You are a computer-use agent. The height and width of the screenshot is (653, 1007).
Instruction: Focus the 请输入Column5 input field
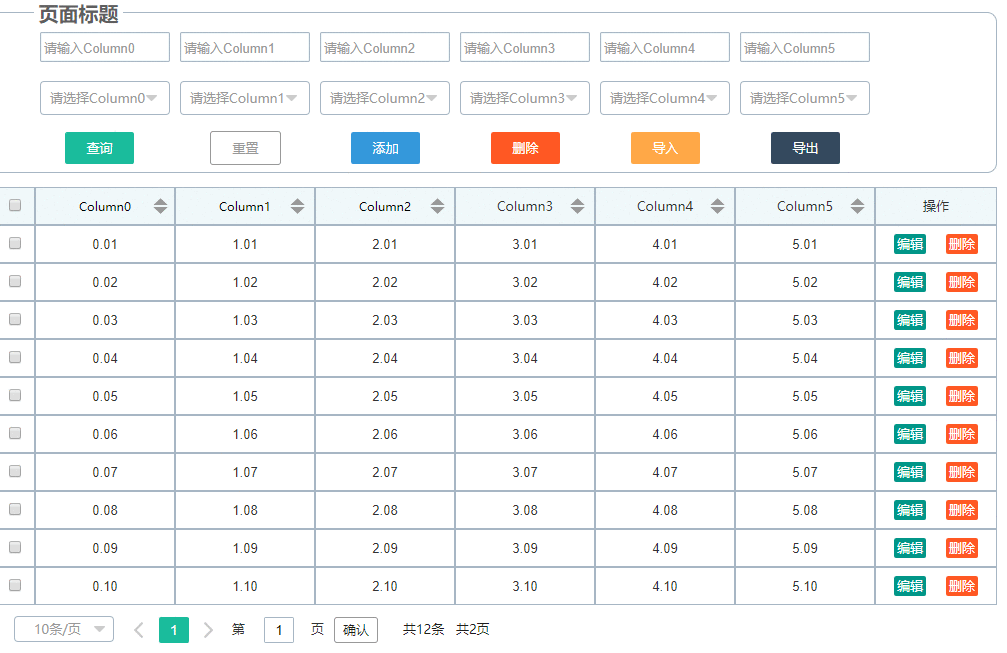pyautogui.click(x=805, y=48)
